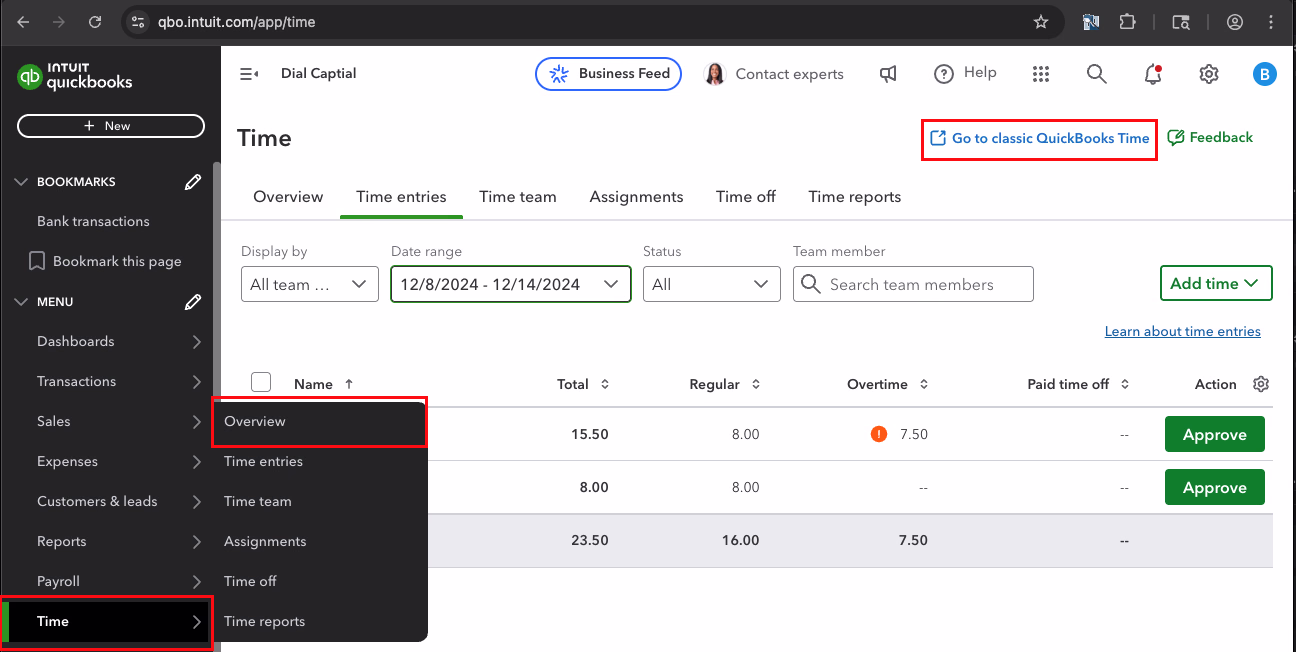Sort by Name arrow in table header
Image resolution: width=1296 pixels, height=652 pixels.
point(349,384)
